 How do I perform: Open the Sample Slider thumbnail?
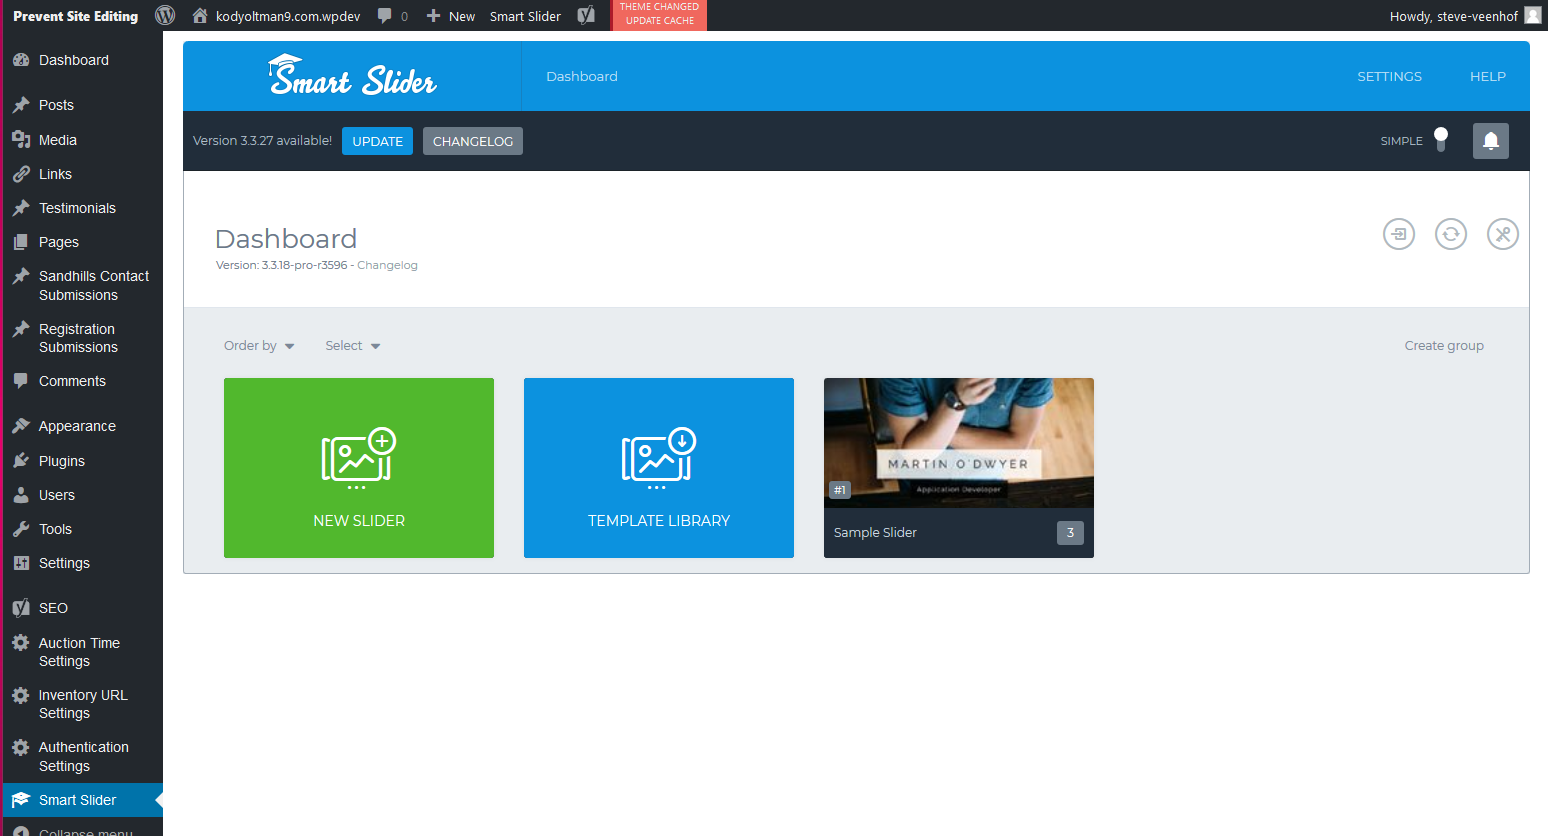coord(959,443)
